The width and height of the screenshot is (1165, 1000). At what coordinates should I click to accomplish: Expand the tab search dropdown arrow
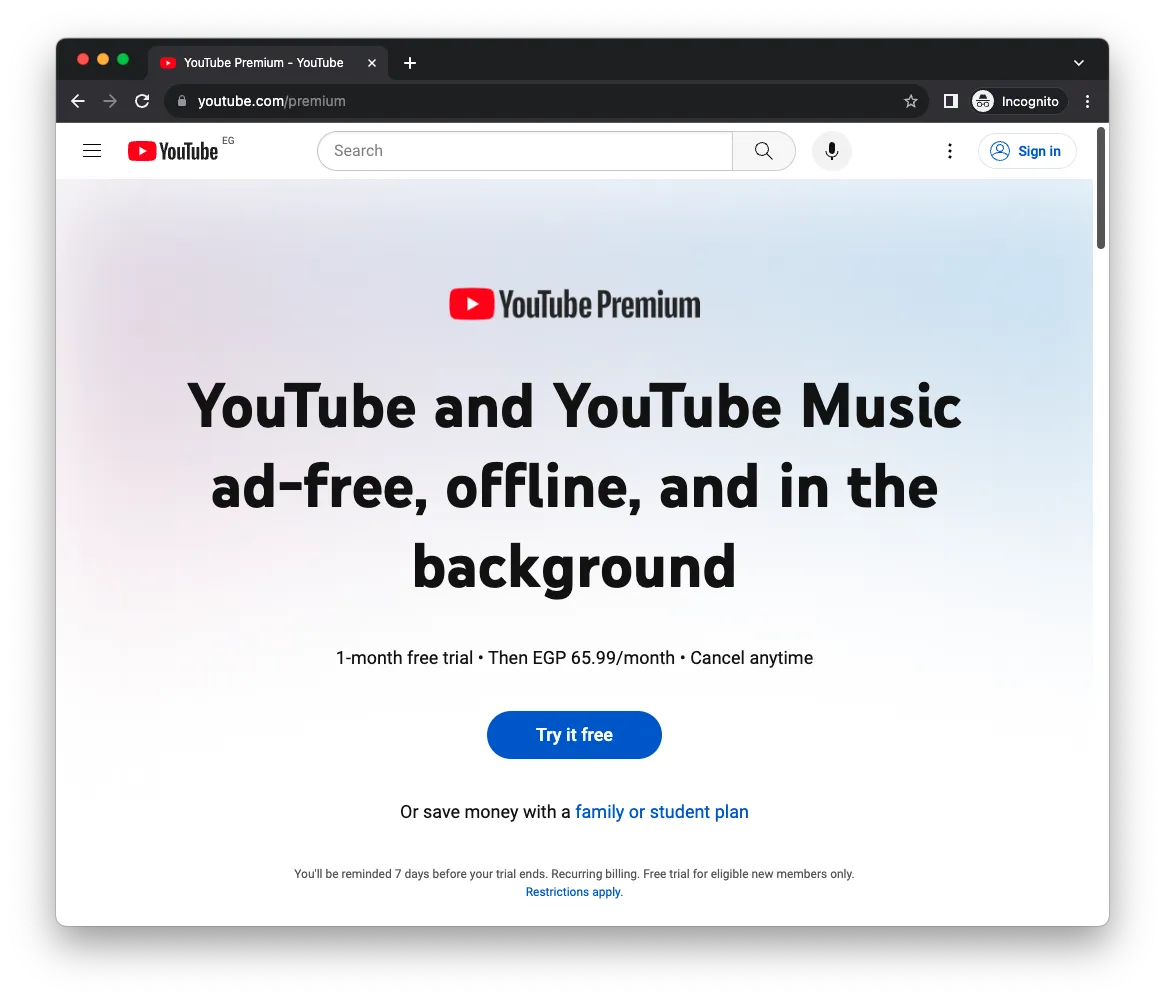pos(1079,63)
